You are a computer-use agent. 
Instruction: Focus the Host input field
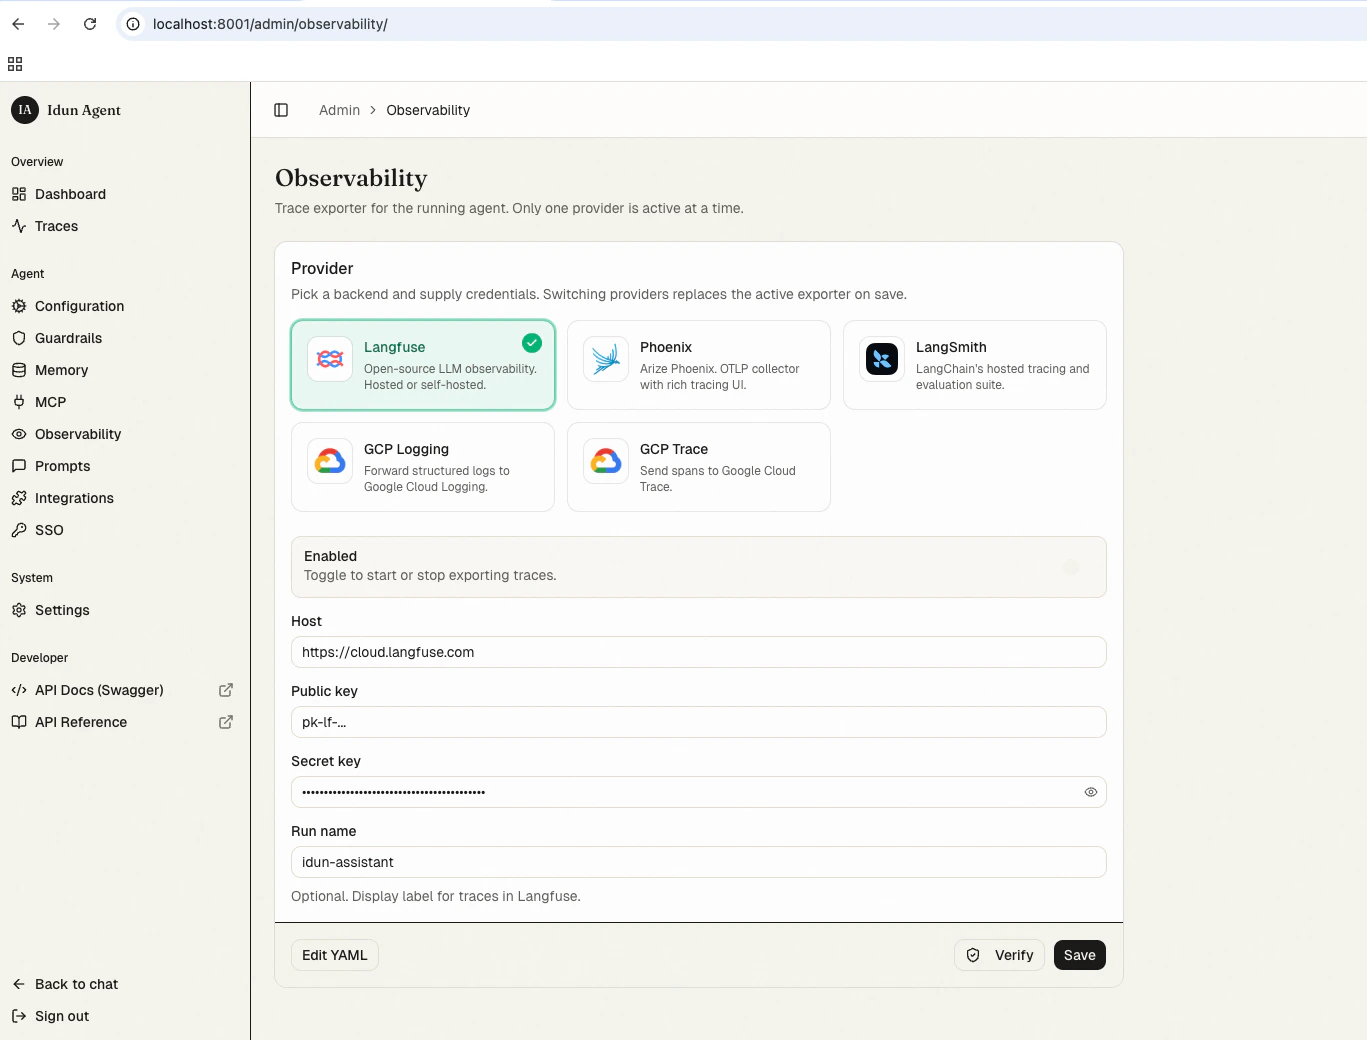(699, 652)
